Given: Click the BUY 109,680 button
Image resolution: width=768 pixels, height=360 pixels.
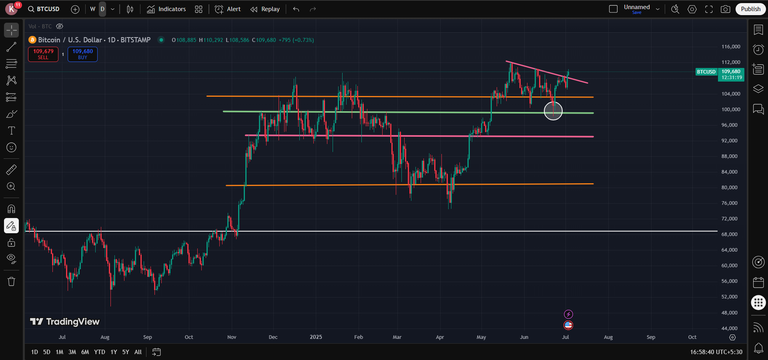Looking at the screenshot, I should tap(82, 54).
